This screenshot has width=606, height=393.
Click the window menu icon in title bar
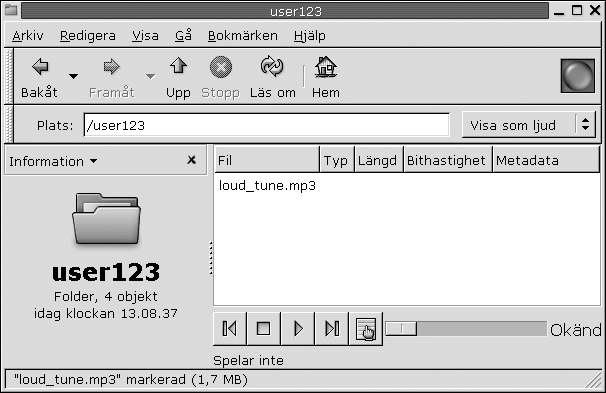click(x=11, y=10)
